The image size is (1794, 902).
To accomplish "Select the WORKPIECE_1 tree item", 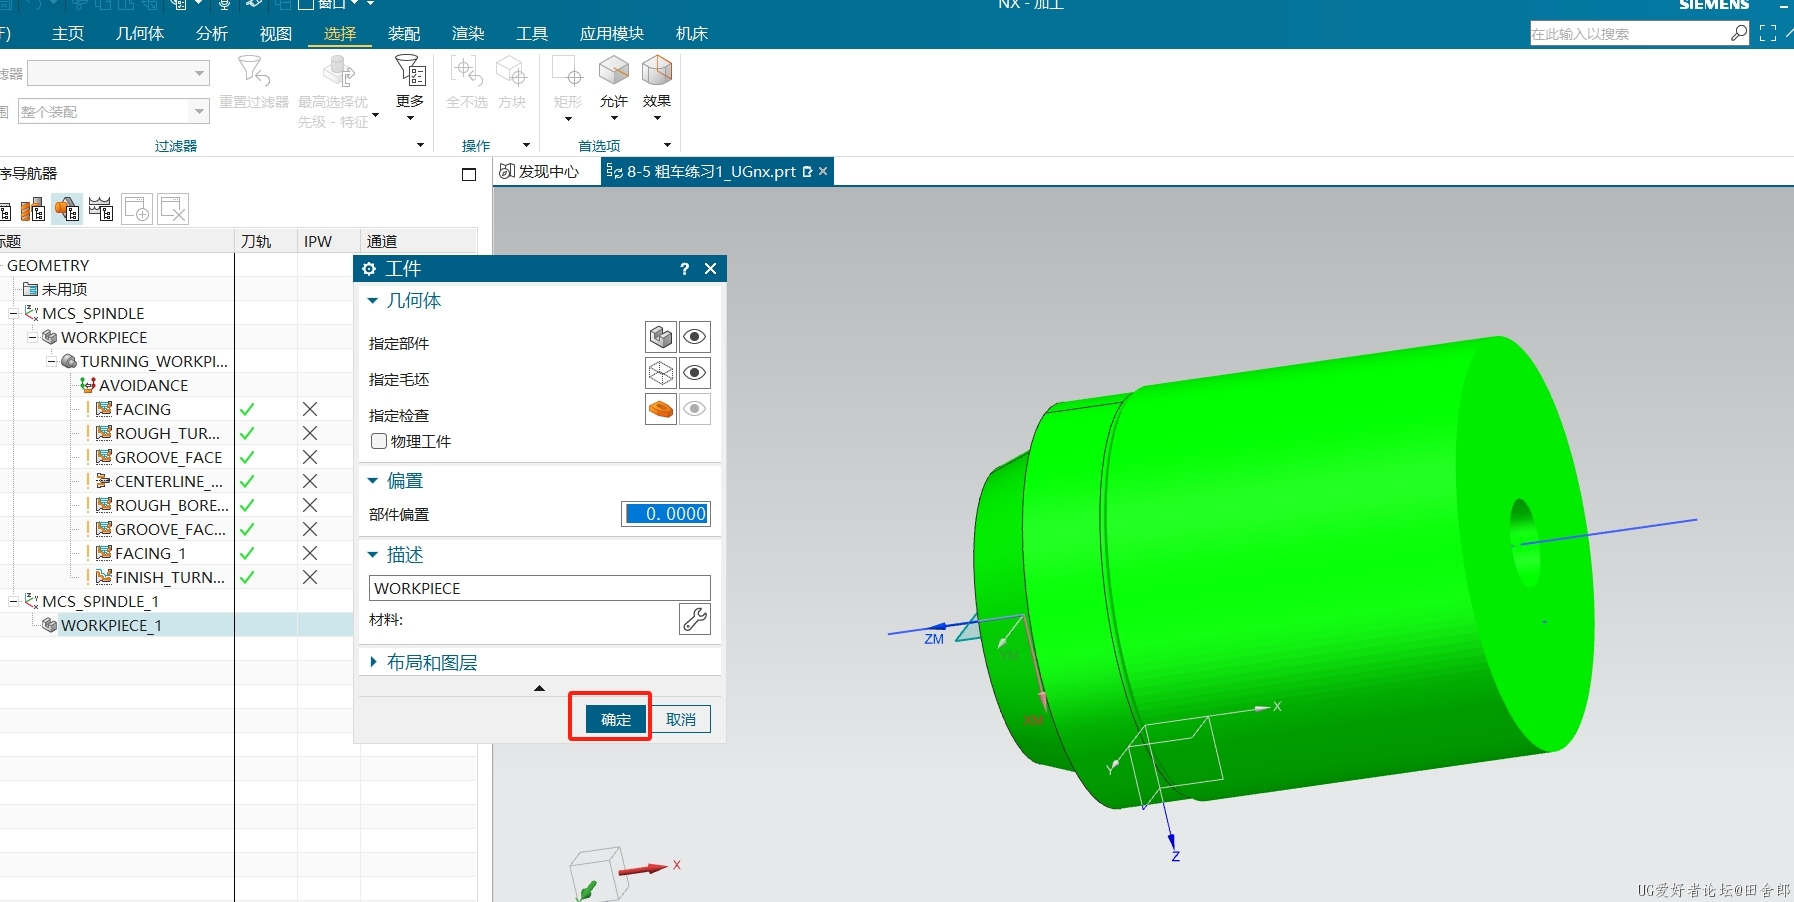I will pyautogui.click(x=111, y=625).
